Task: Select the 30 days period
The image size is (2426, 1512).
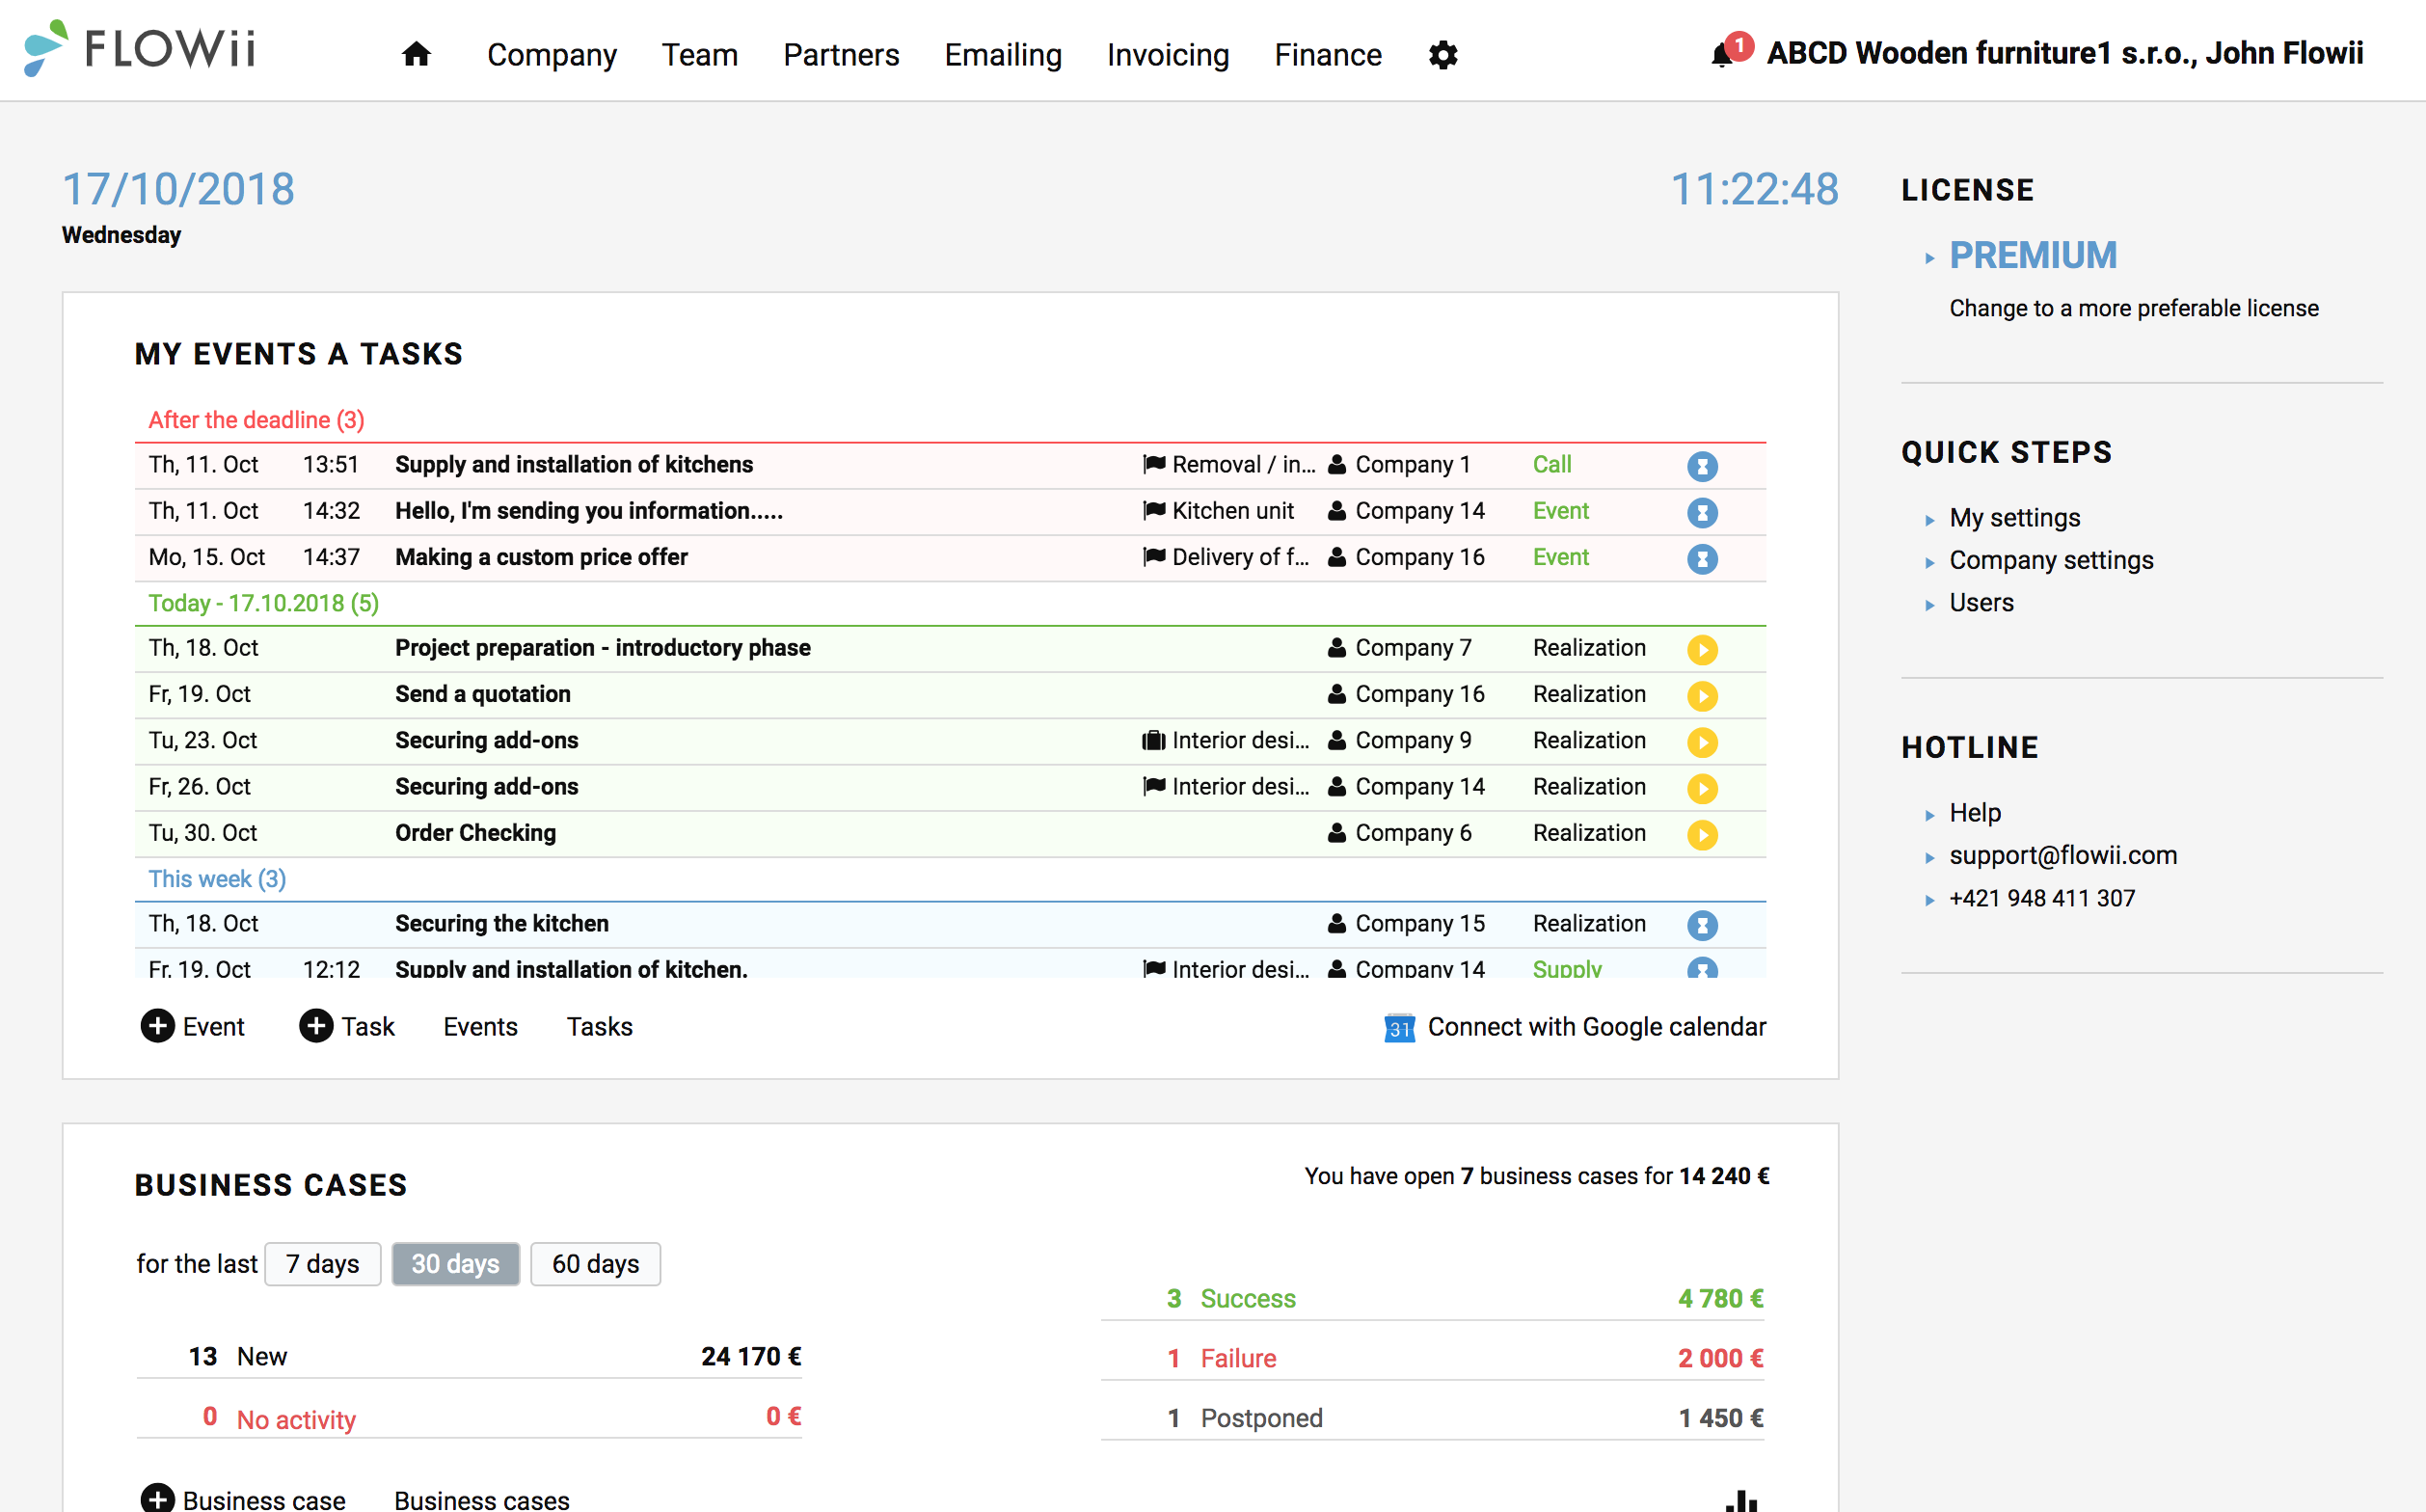Action: [455, 1264]
